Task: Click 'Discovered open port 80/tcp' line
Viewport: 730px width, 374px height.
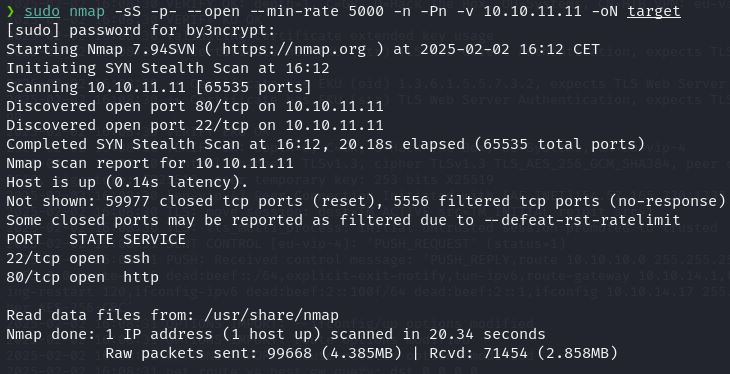Action: click(195, 106)
